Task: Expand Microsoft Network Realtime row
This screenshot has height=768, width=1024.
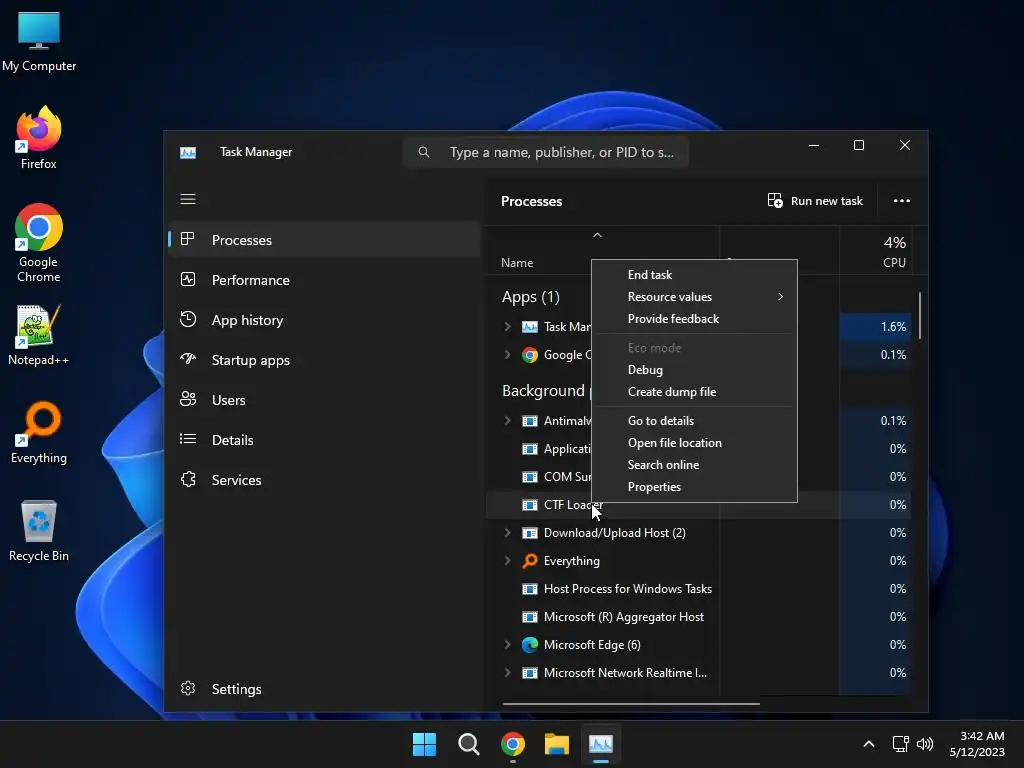Action: (x=507, y=673)
